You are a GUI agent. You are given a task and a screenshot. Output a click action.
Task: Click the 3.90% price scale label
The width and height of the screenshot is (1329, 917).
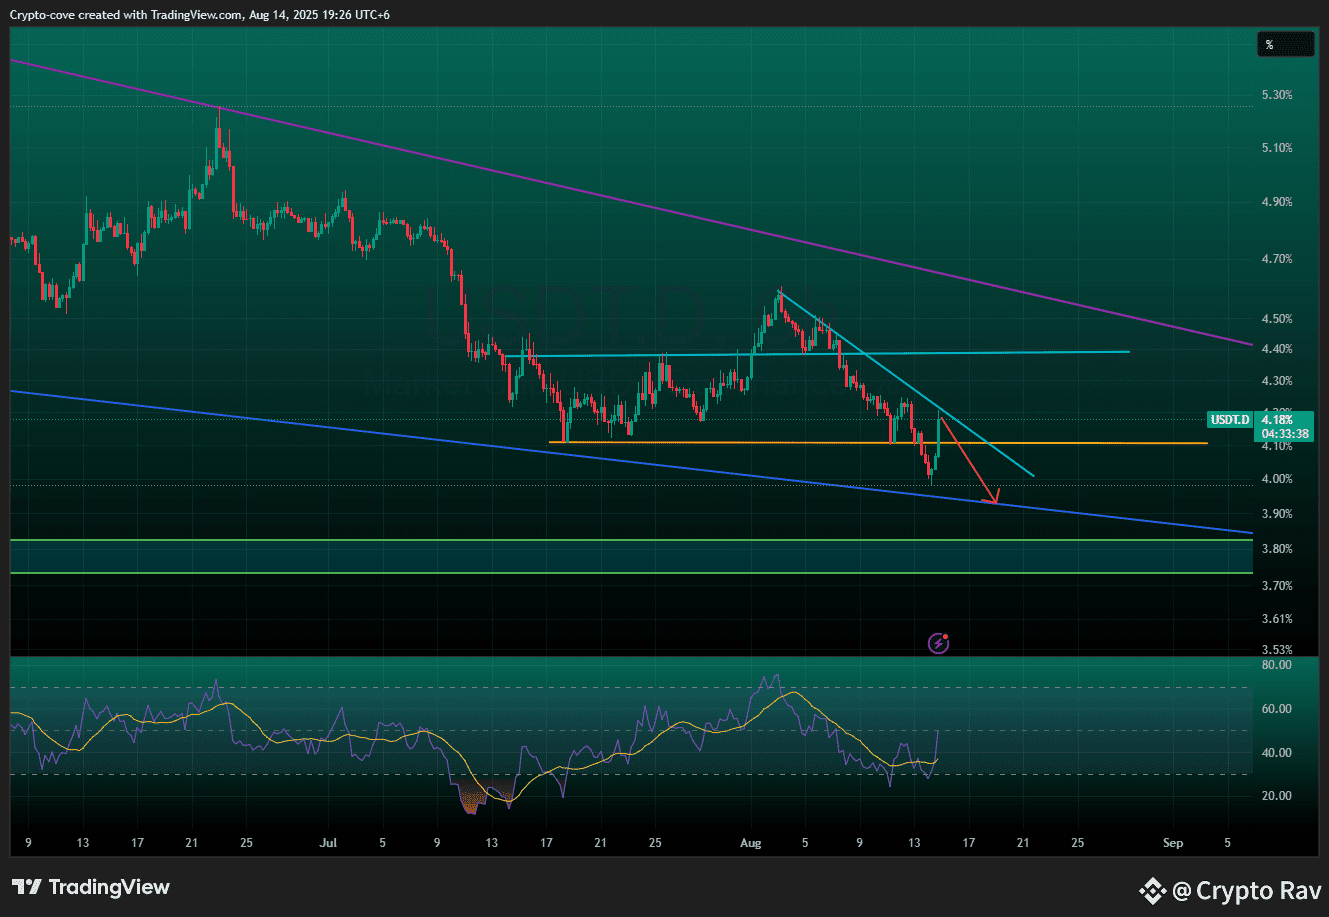(1277, 514)
